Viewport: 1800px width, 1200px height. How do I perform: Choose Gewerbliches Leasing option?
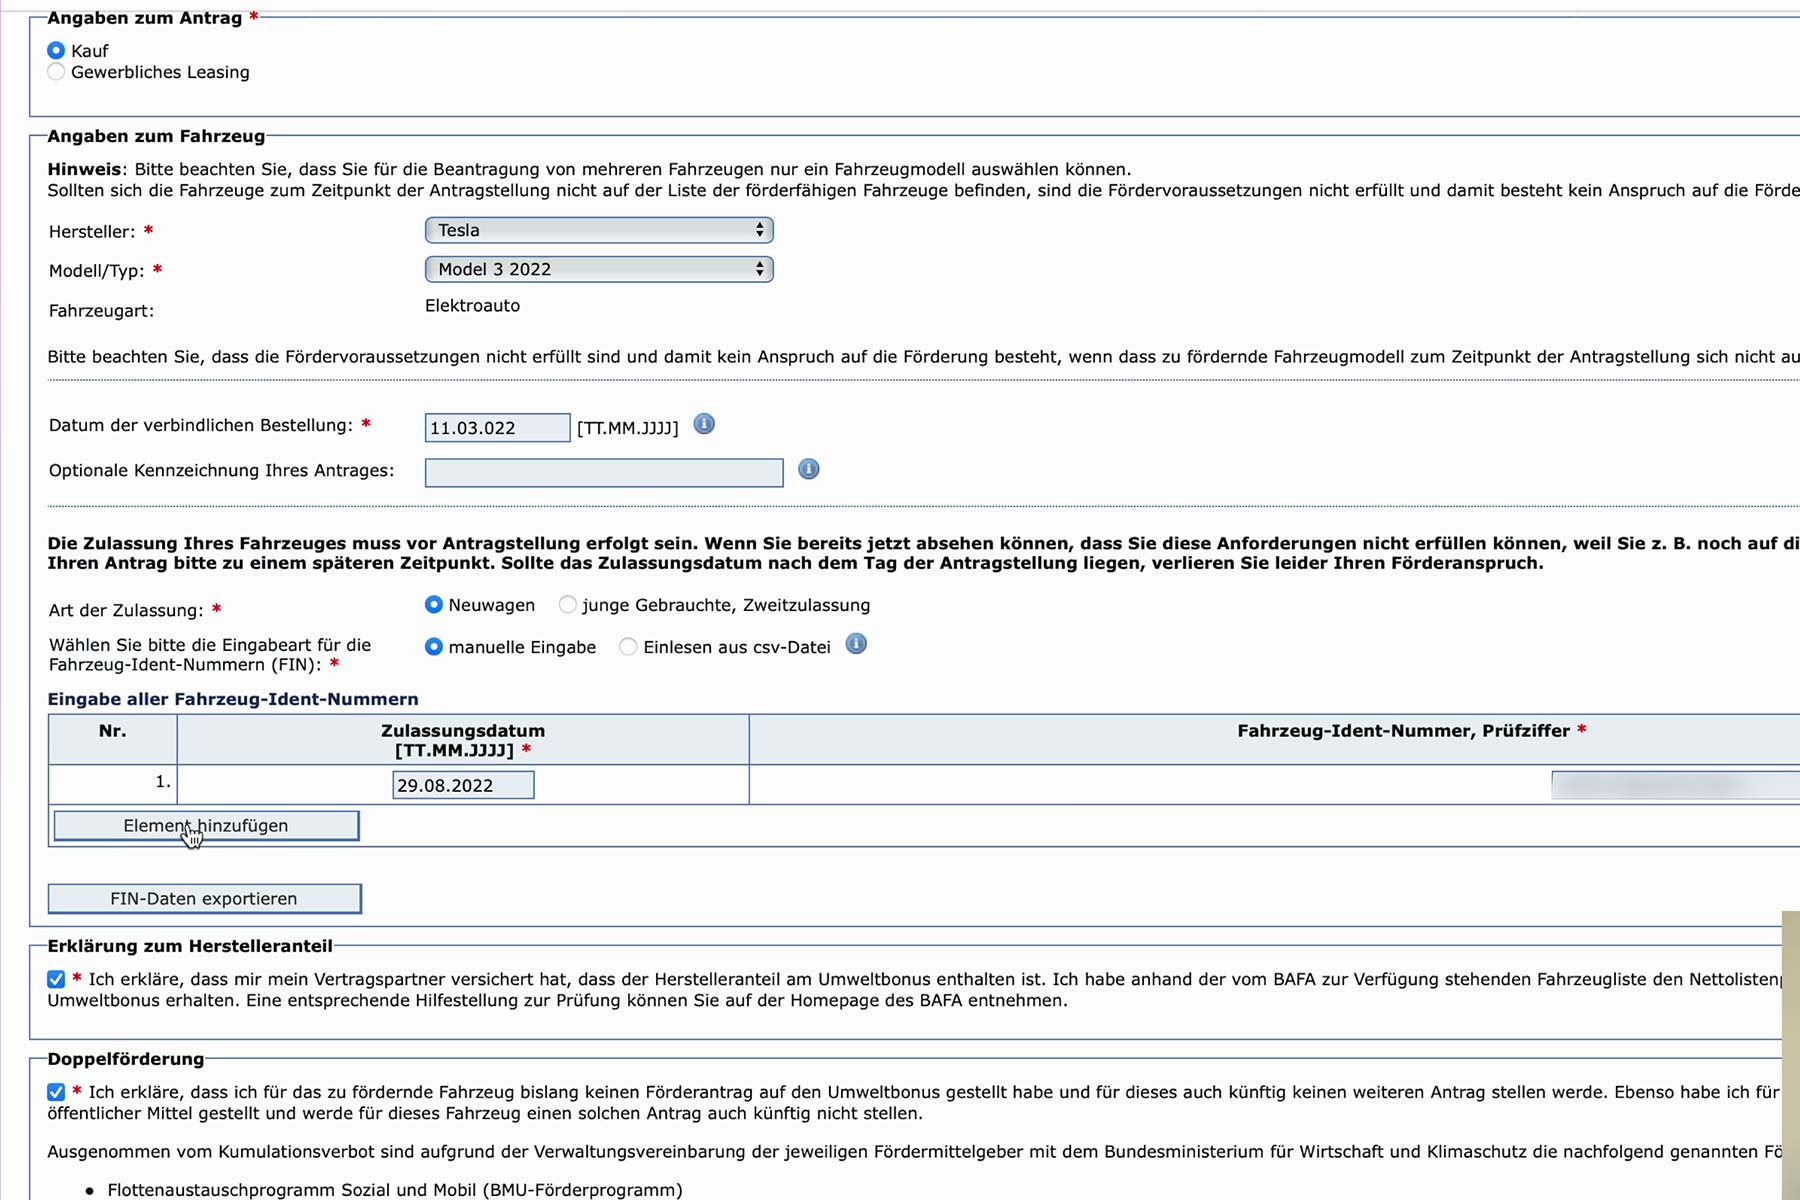pyautogui.click(x=56, y=72)
